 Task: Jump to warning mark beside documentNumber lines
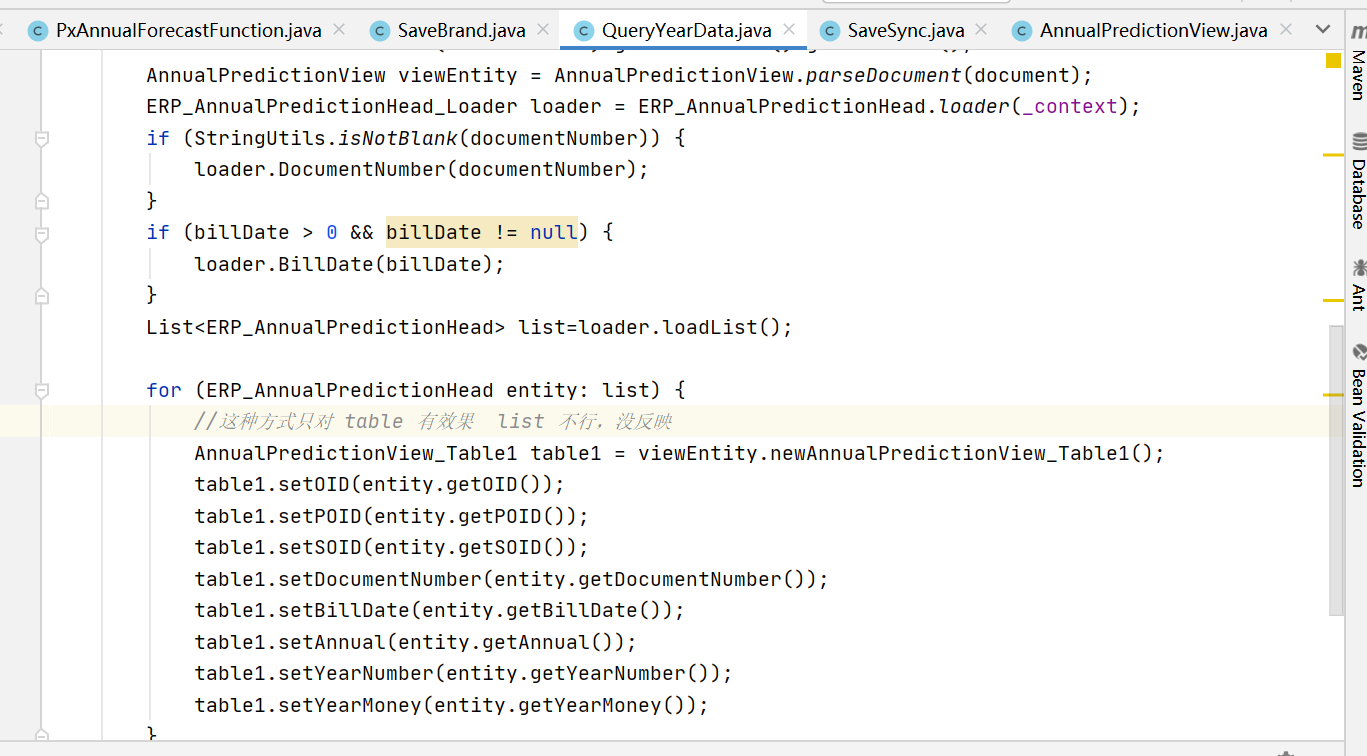[1333, 155]
